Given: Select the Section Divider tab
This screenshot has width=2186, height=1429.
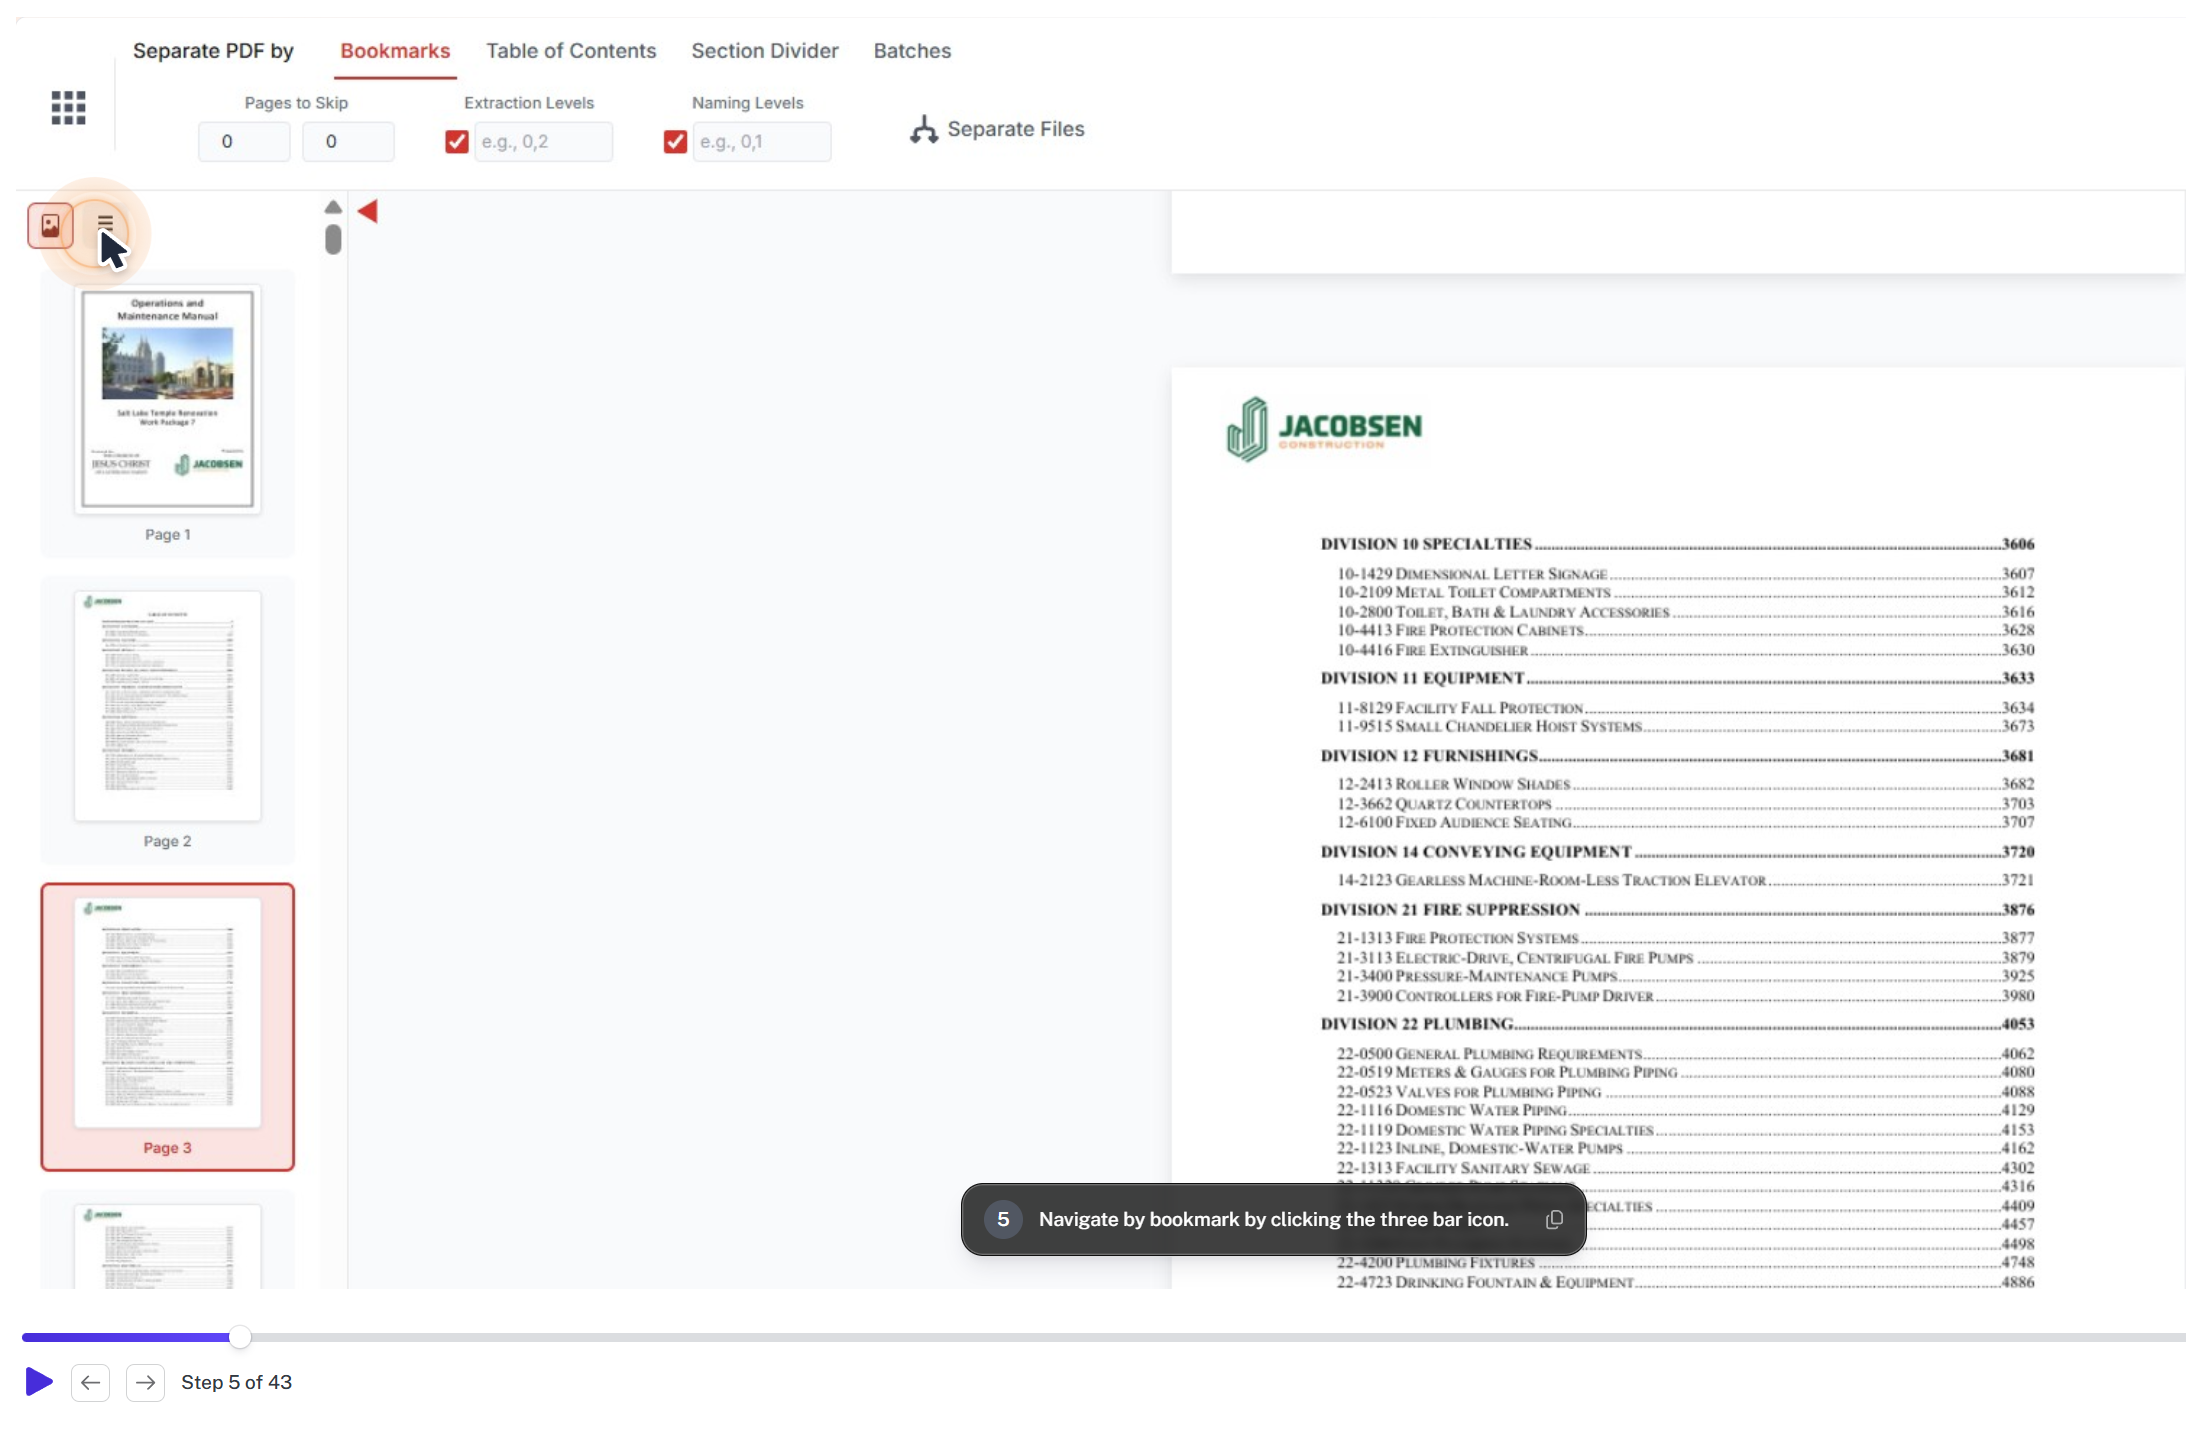Looking at the screenshot, I should pyautogui.click(x=763, y=51).
